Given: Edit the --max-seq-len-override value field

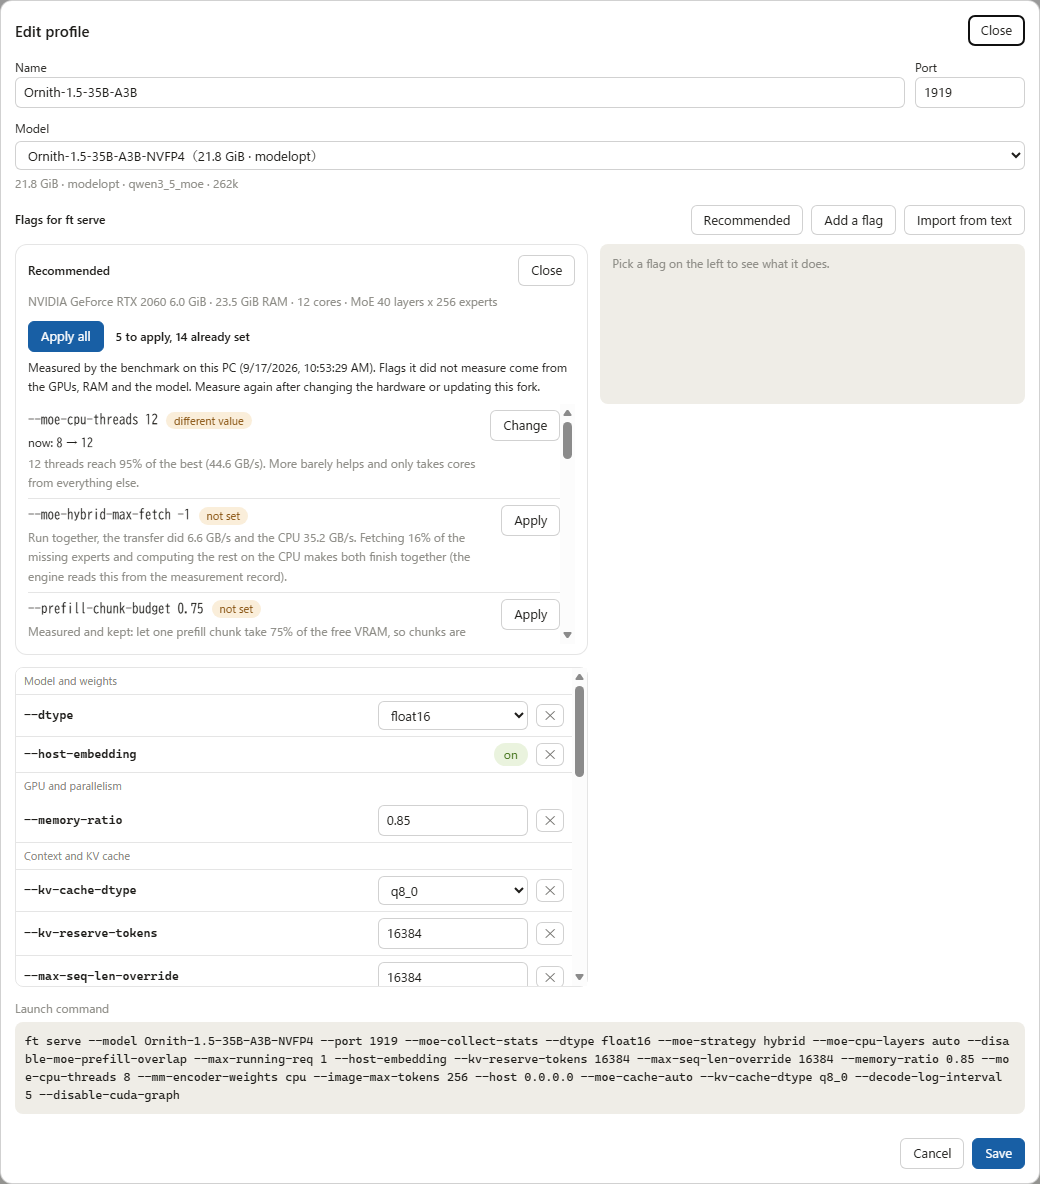Looking at the screenshot, I should pyautogui.click(x=452, y=975).
